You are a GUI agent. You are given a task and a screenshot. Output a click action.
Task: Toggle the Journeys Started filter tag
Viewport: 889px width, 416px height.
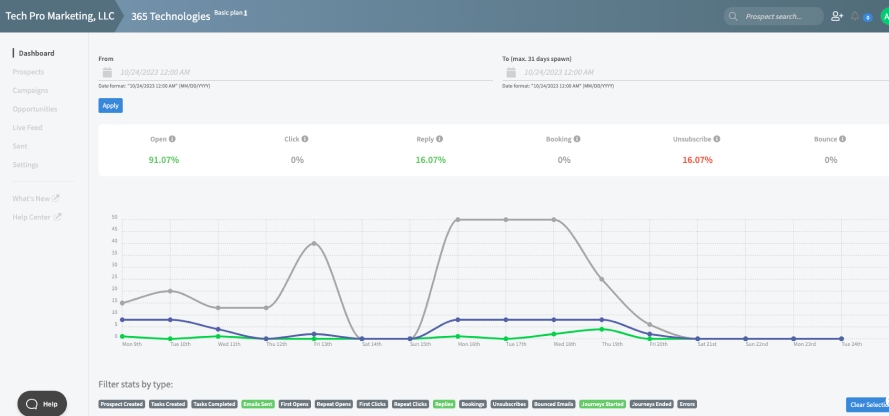point(602,404)
